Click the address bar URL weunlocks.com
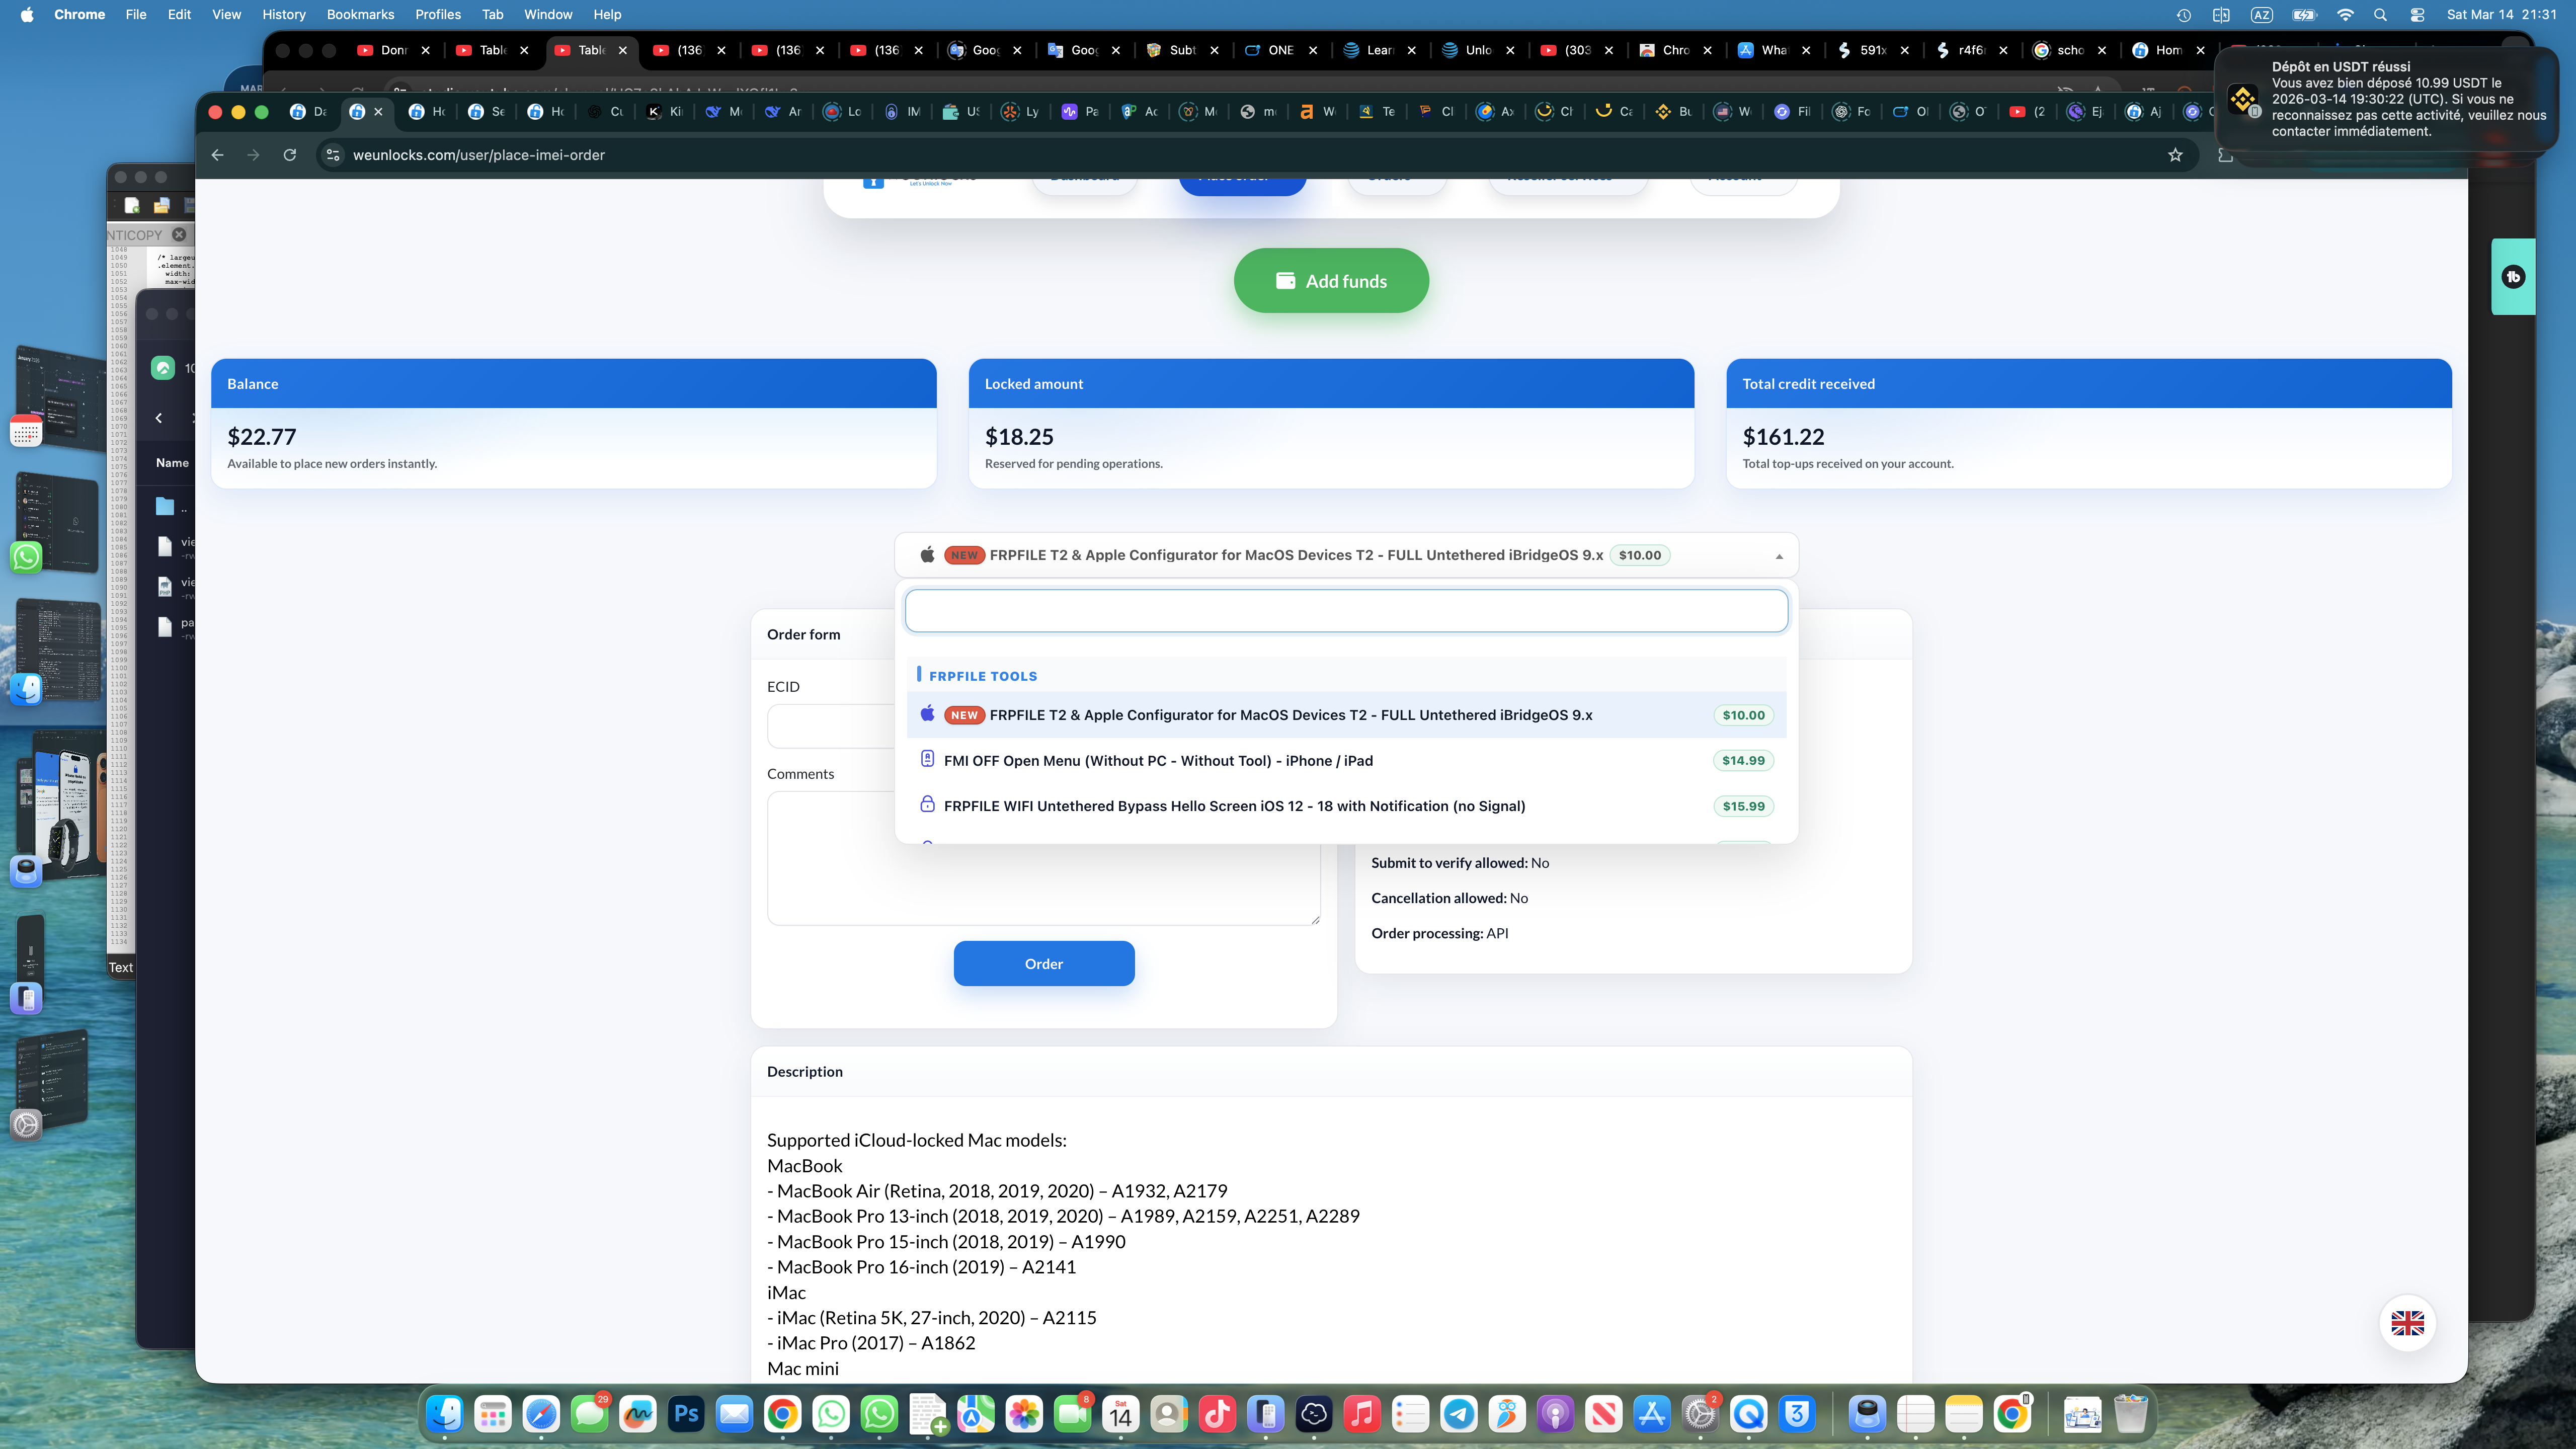 click(478, 155)
